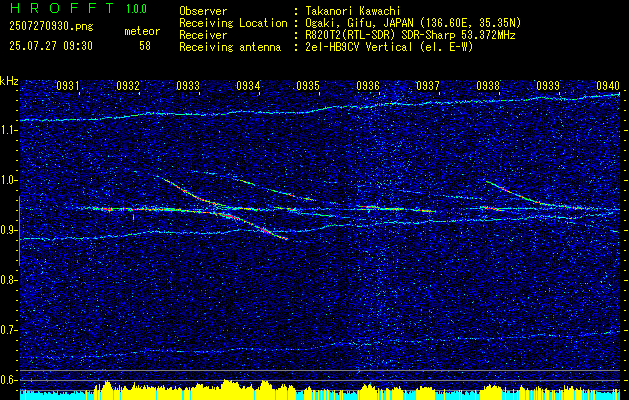Image resolution: width=629 pixels, height=400 pixels.
Task: Click the 1.0 kHz axis label
Action: tap(9, 180)
